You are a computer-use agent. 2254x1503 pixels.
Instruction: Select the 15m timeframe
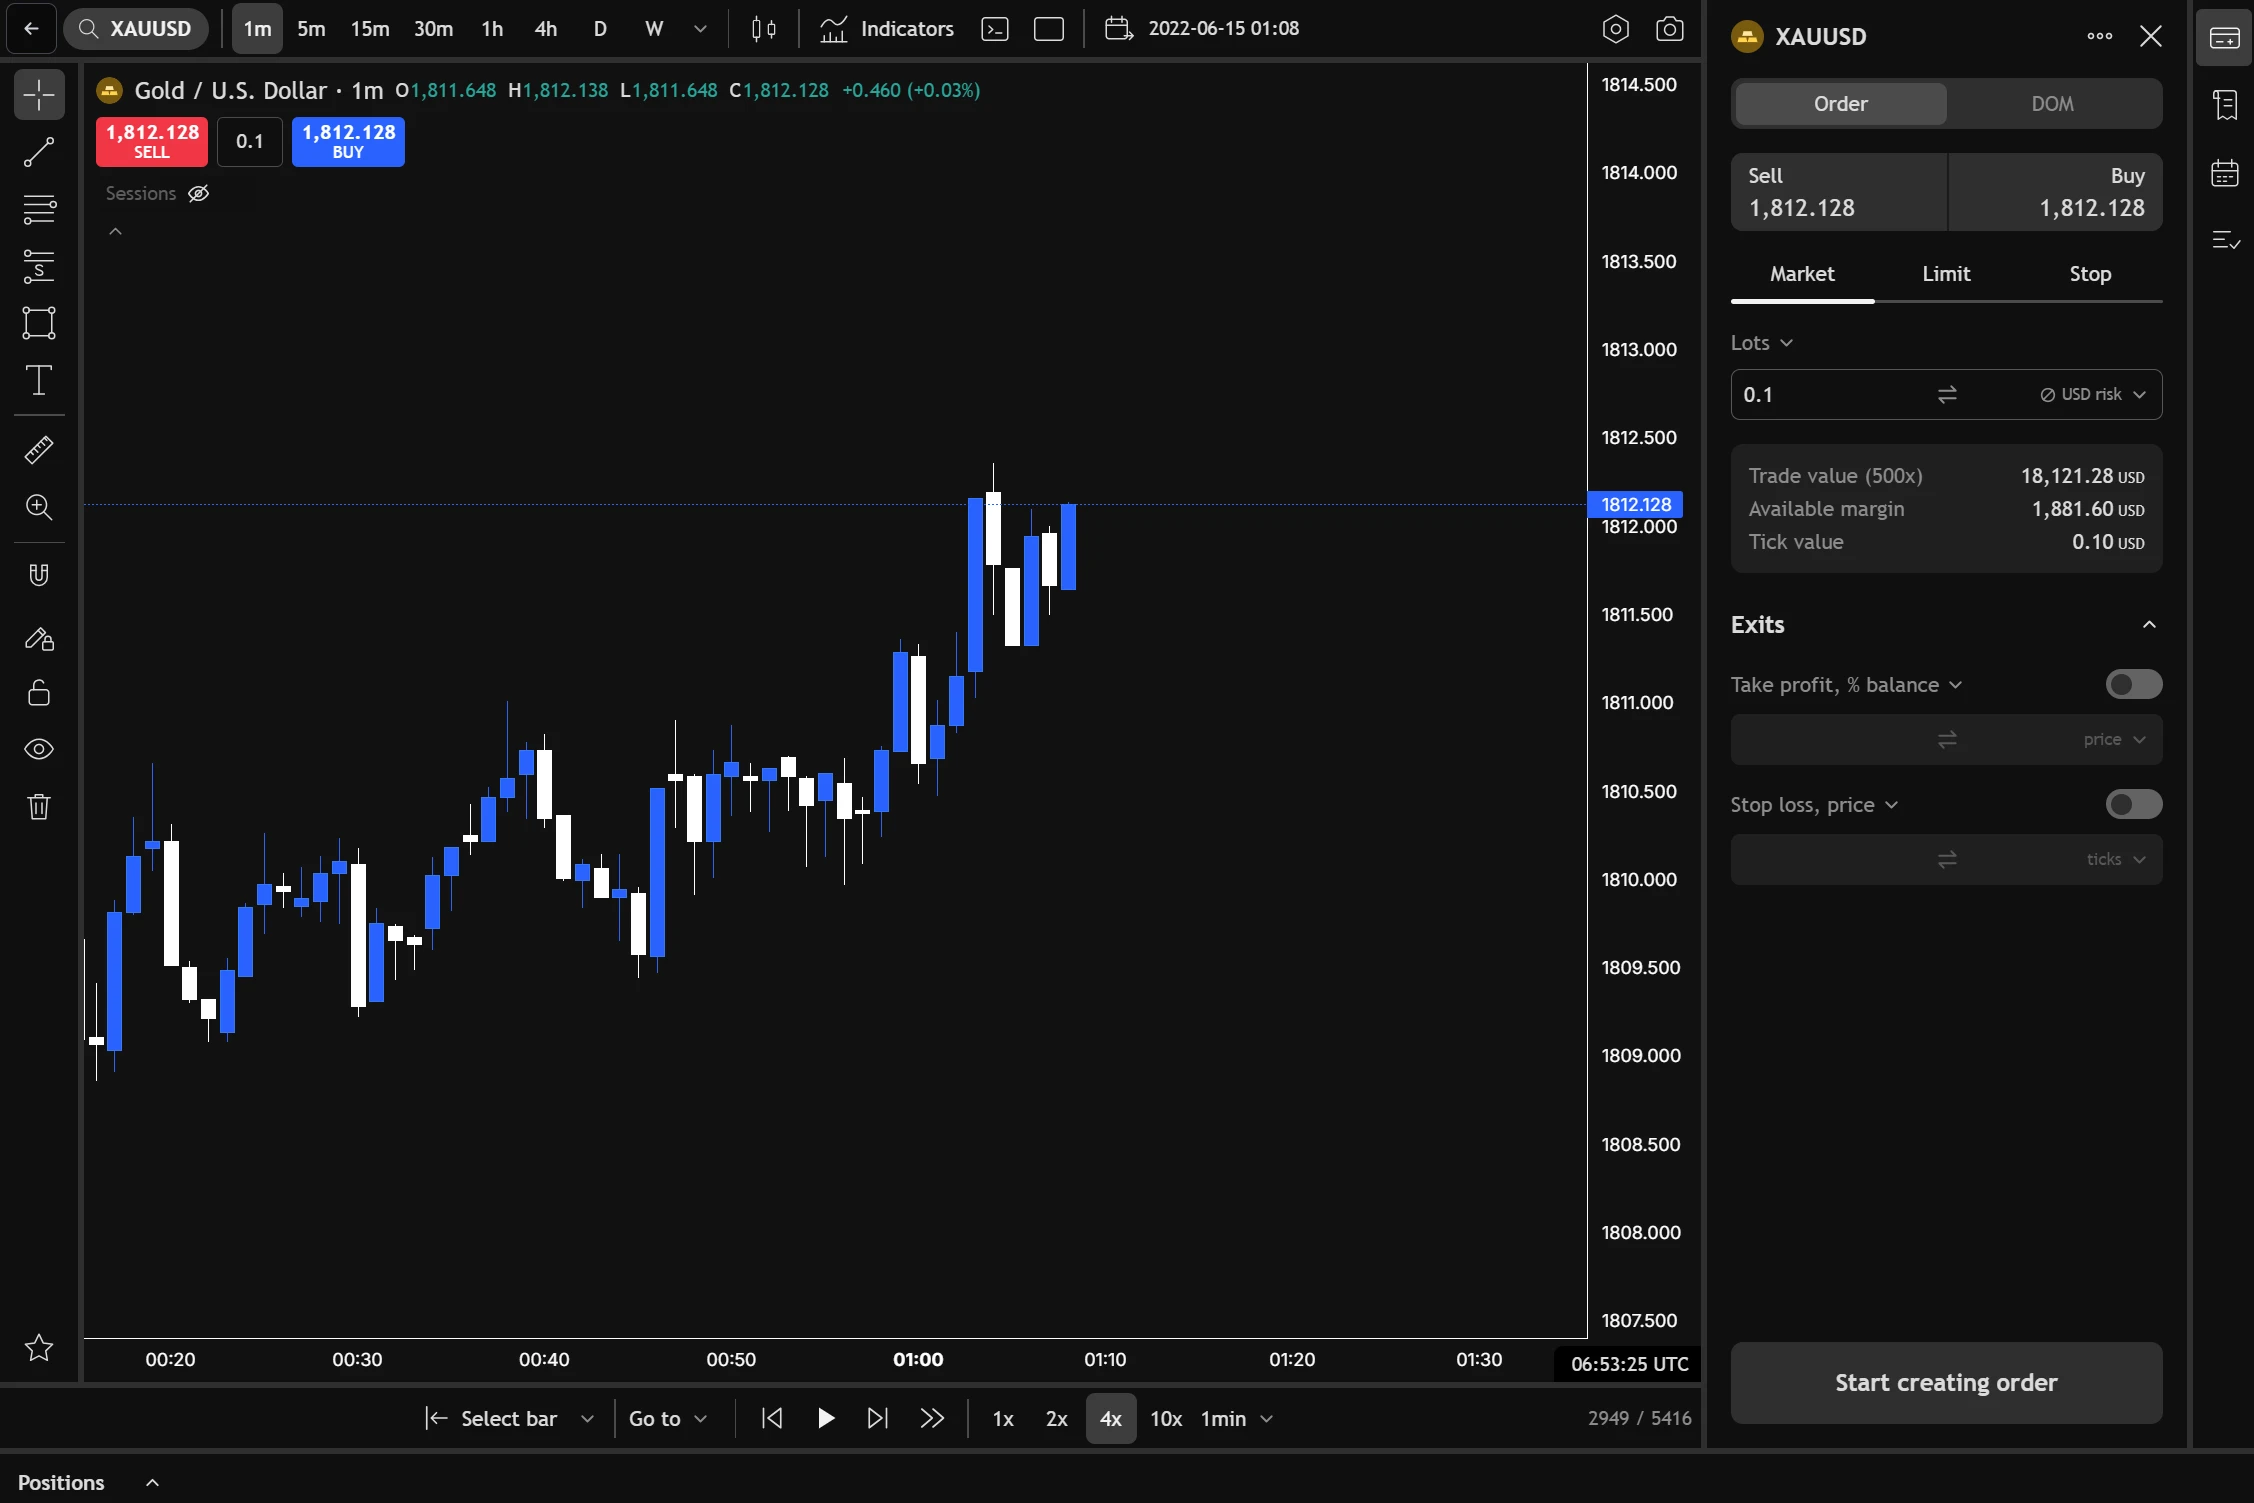point(369,29)
